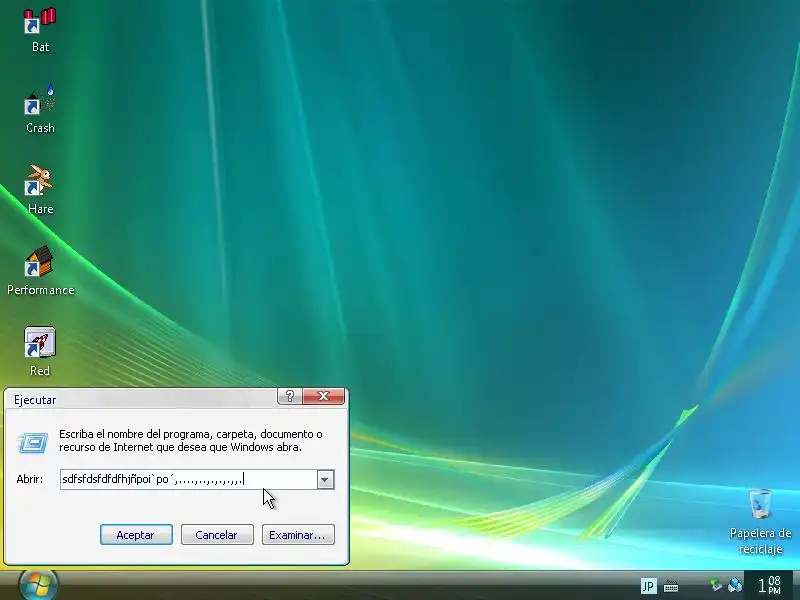Click the Ejecutar run program icon
The width and height of the screenshot is (800, 600).
(x=33, y=442)
